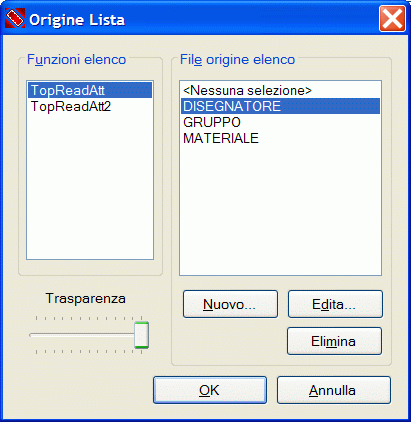Select TopReadAtt in Funzioni elenco
The width and height of the screenshot is (411, 422).
point(90,90)
